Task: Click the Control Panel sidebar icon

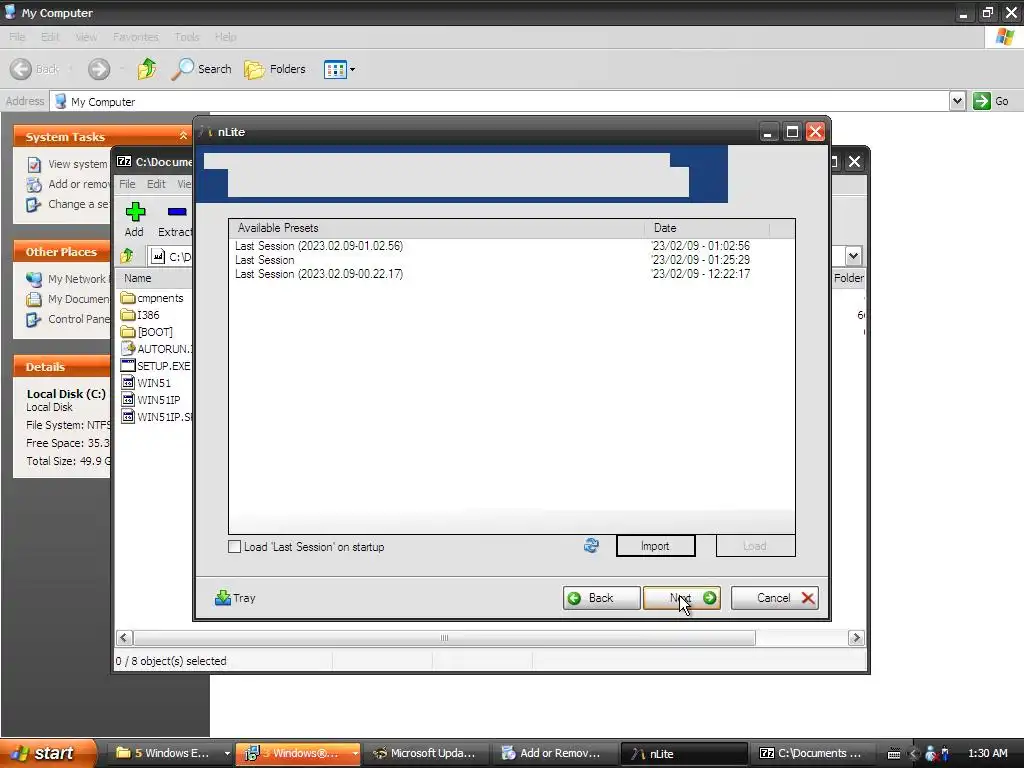Action: coord(33,319)
